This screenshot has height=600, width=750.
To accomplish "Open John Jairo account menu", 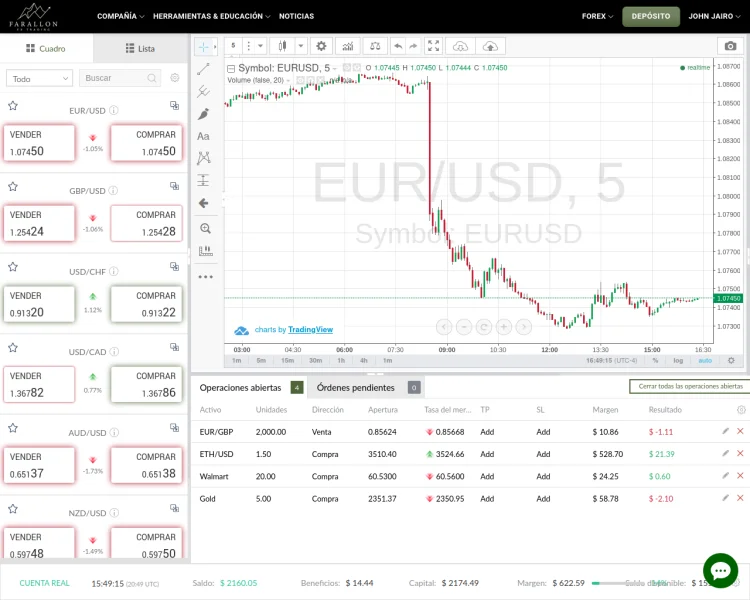I will (714, 16).
